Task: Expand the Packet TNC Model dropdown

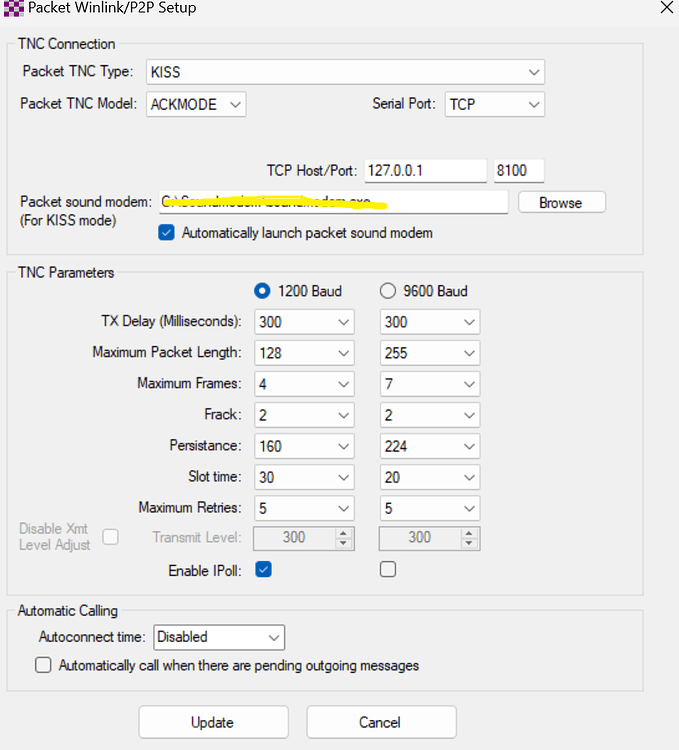Action: 197,104
